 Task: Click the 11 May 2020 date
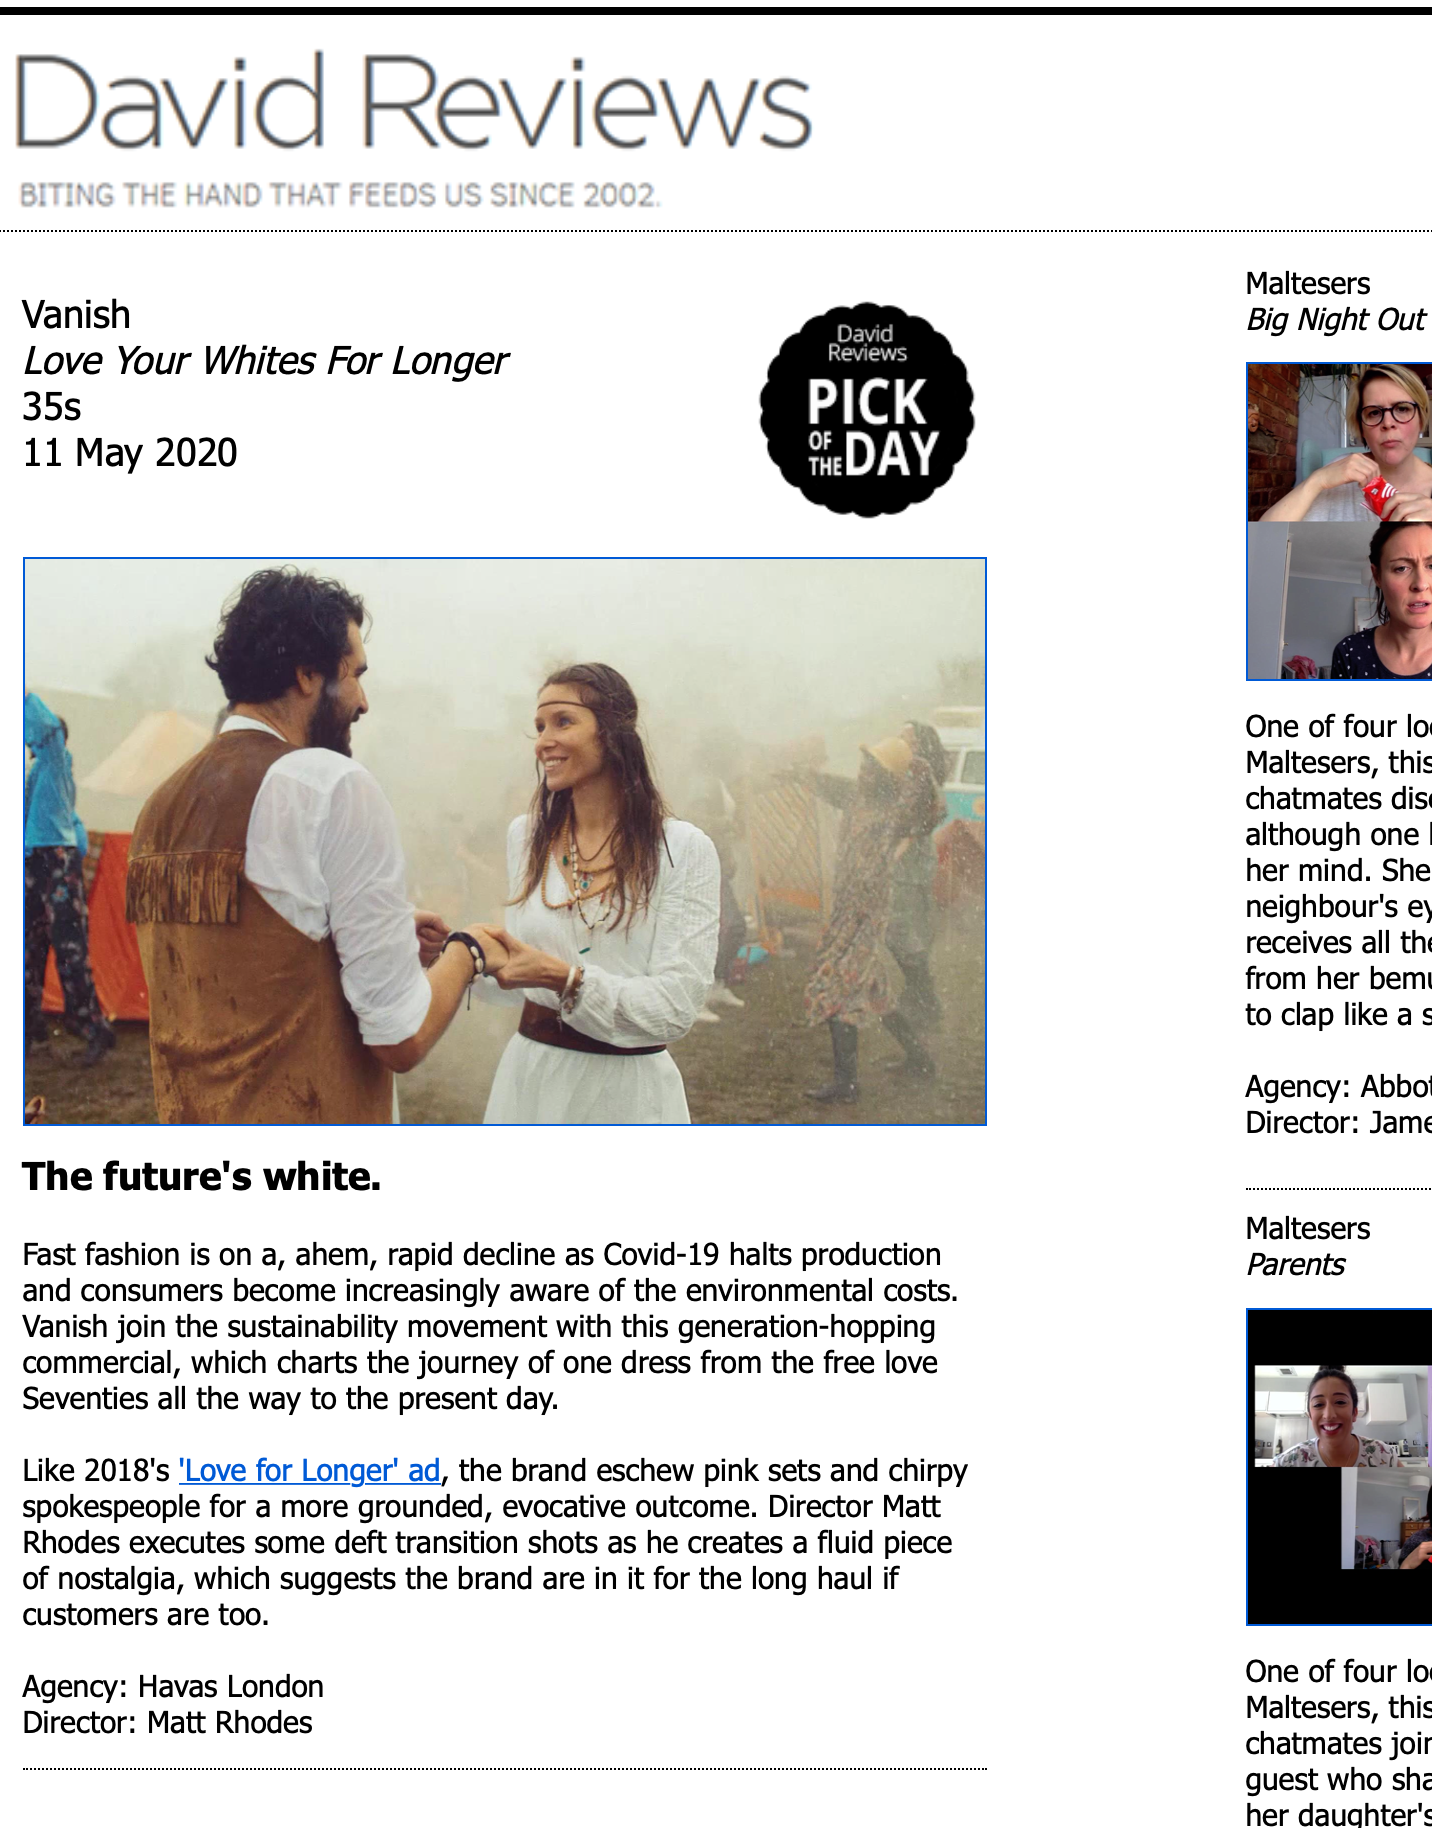(130, 453)
